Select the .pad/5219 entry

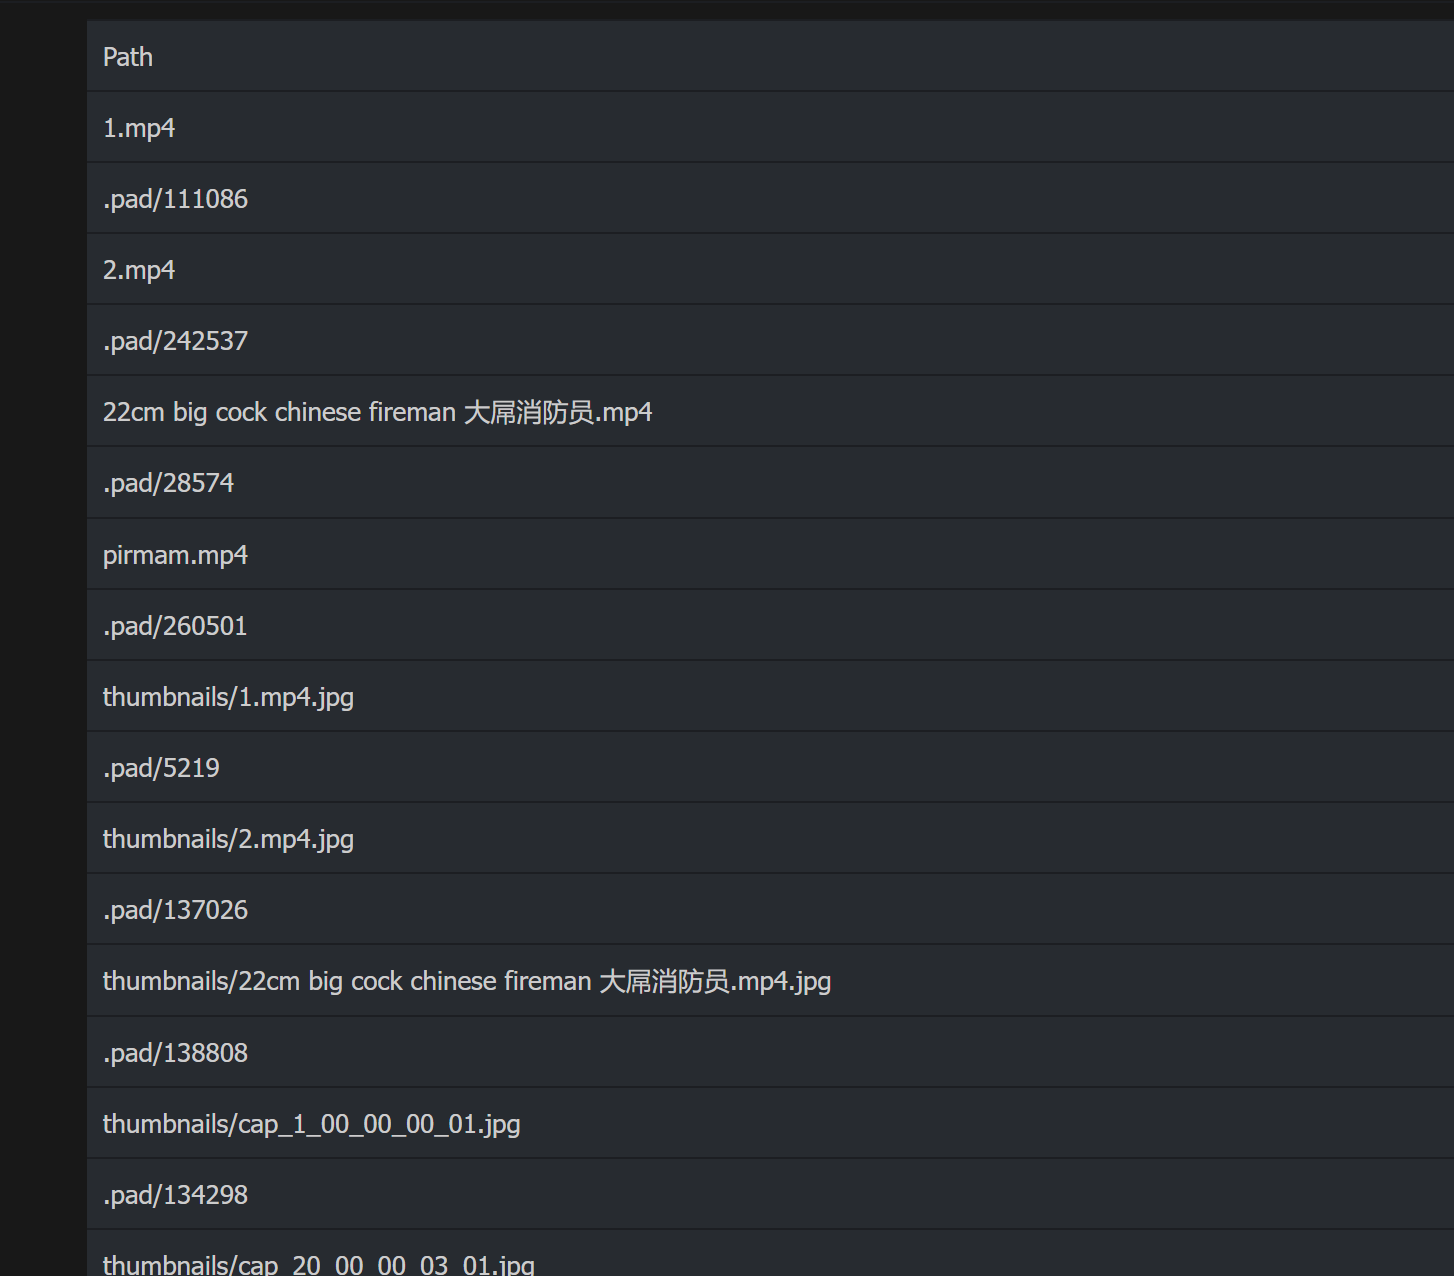click(x=161, y=767)
